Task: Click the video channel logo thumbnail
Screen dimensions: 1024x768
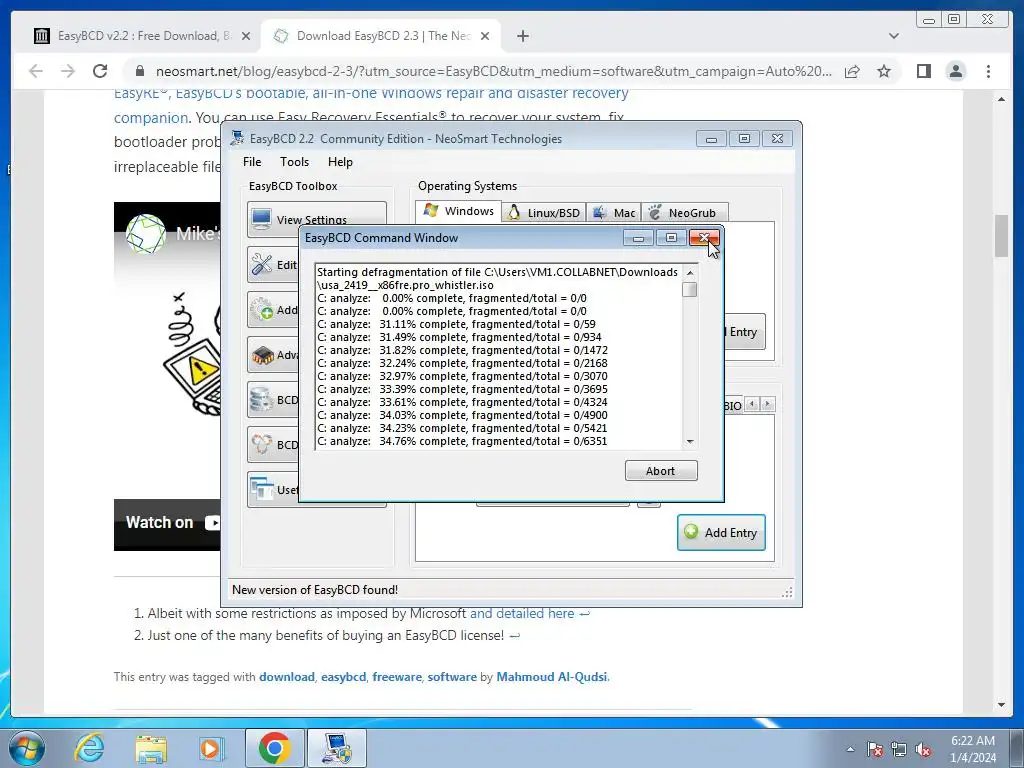Action: 146,233
